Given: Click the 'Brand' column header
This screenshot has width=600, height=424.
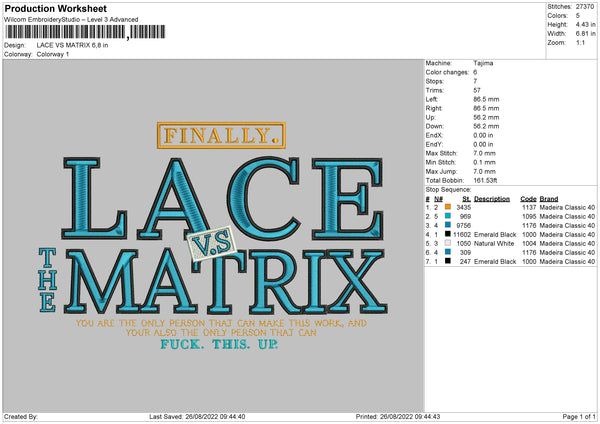Looking at the screenshot, I should [x=549, y=199].
